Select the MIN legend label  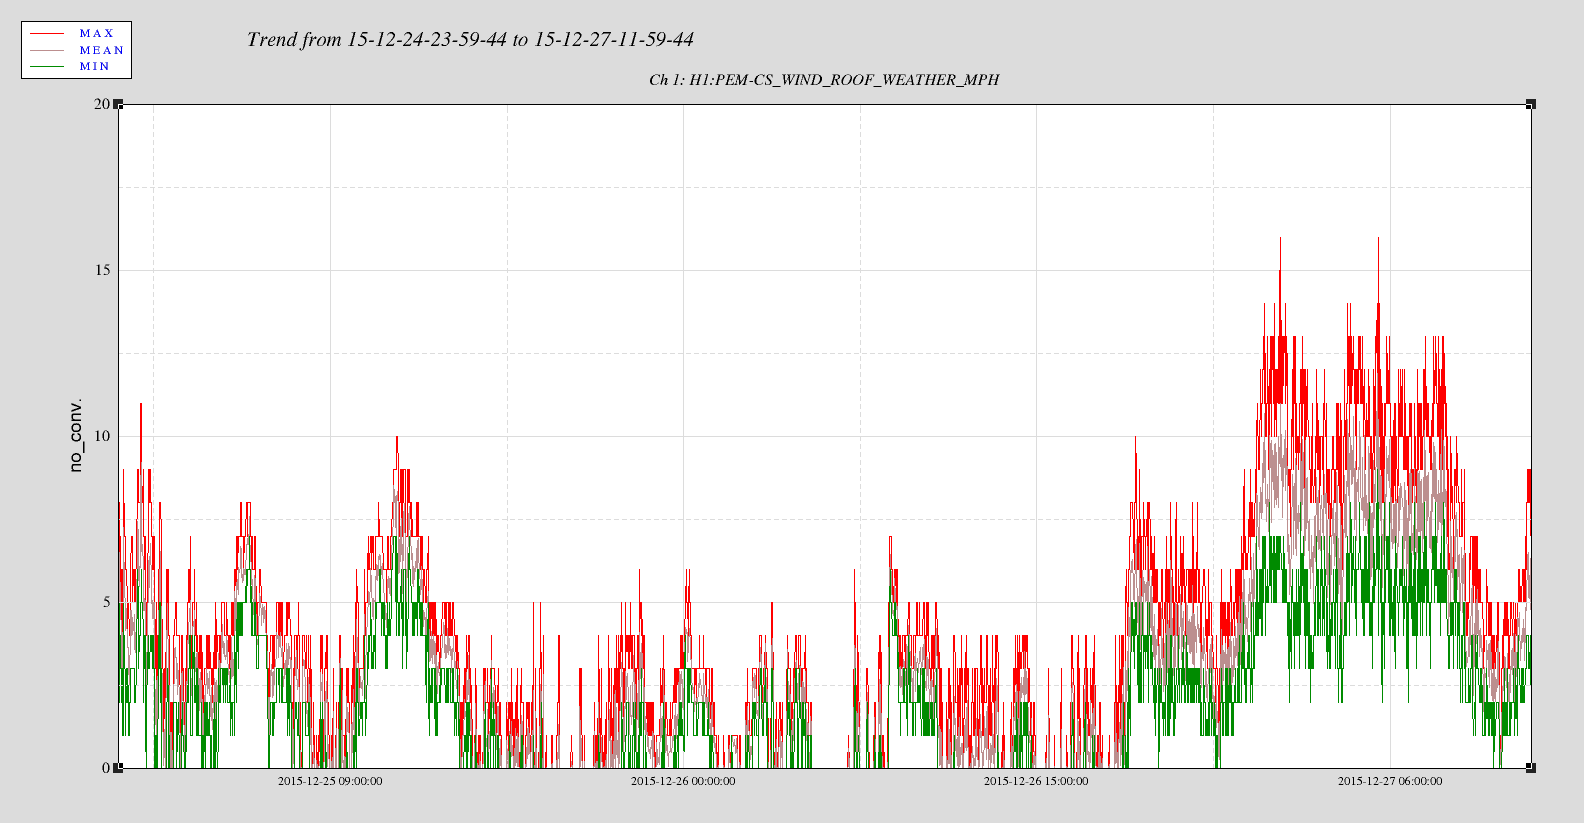point(95,67)
